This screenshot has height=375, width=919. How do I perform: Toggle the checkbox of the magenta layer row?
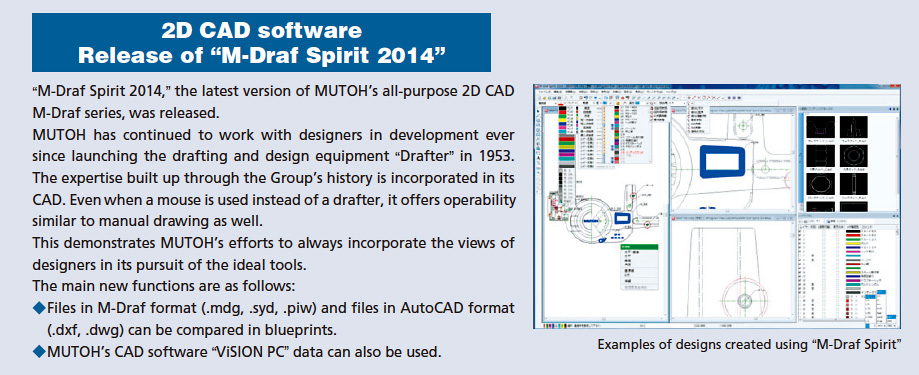click(800, 251)
